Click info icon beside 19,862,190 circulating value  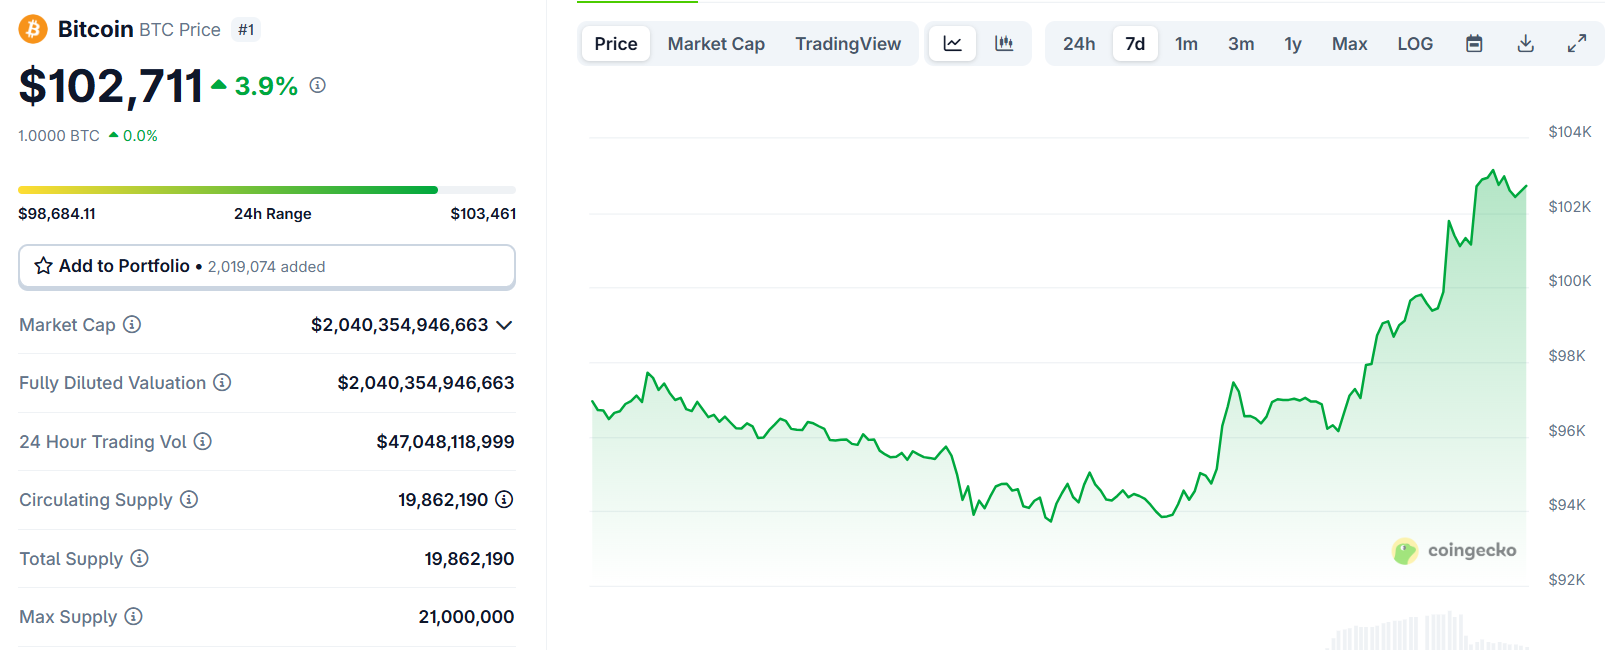(x=504, y=499)
